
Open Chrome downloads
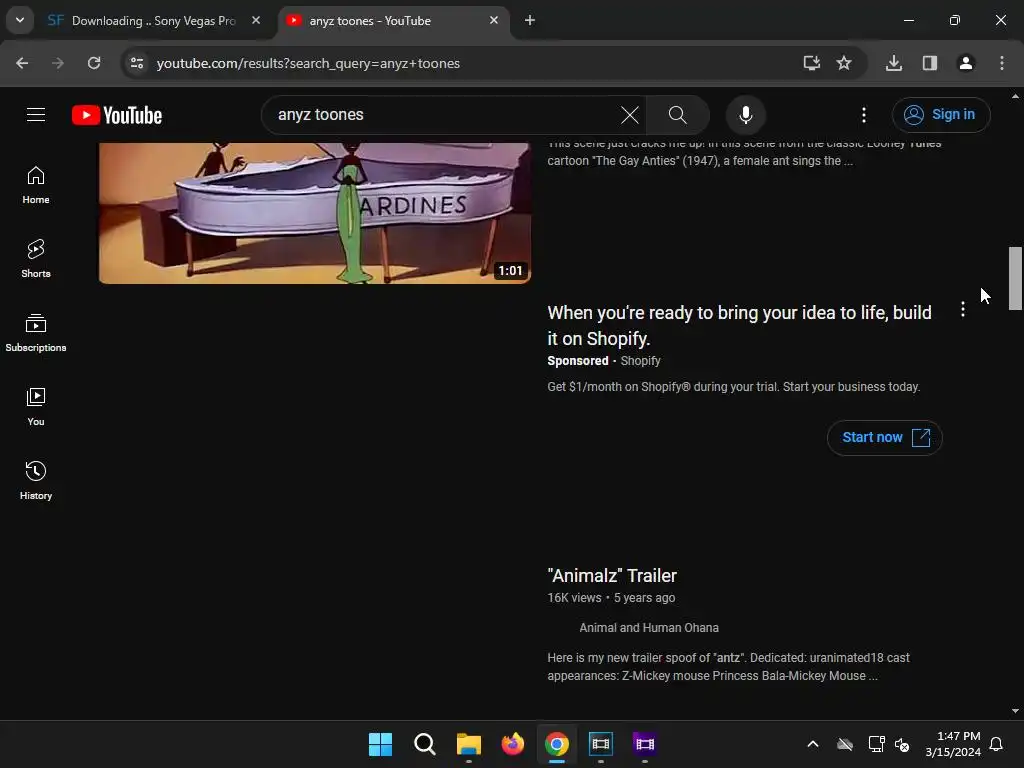pos(894,63)
